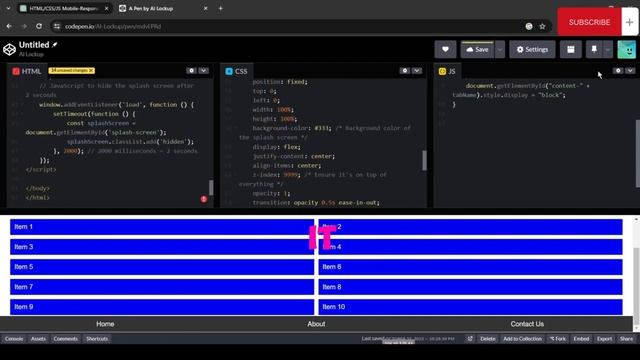The height and width of the screenshot is (360, 640).
Task: Click Item 10 in preview grid
Action: (x=470, y=307)
